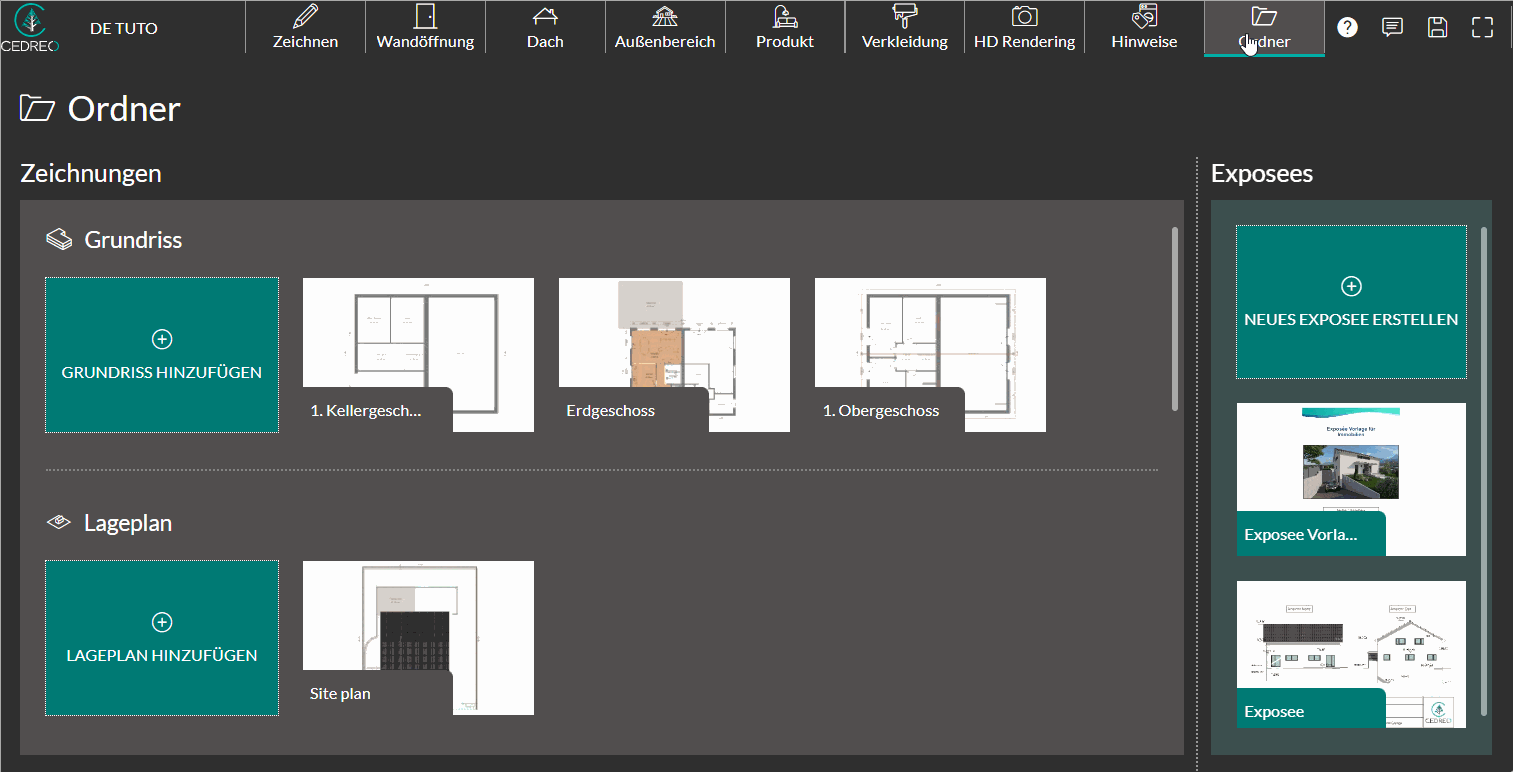Toggle fullscreen mode icon
This screenshot has height=772, width=1513.
[1482, 28]
